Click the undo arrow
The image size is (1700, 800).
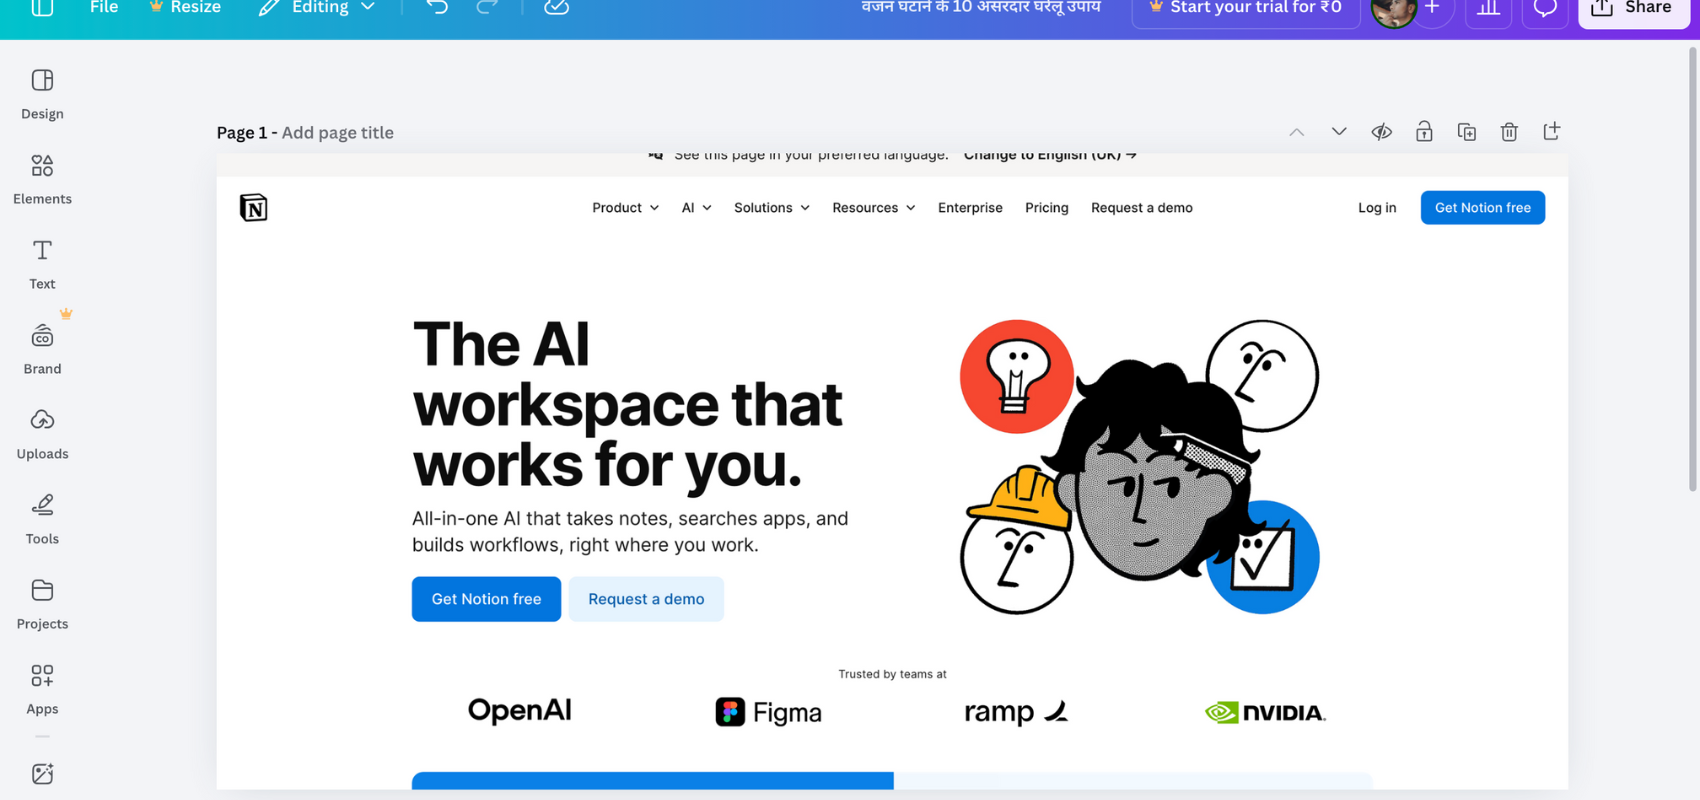coord(437,8)
